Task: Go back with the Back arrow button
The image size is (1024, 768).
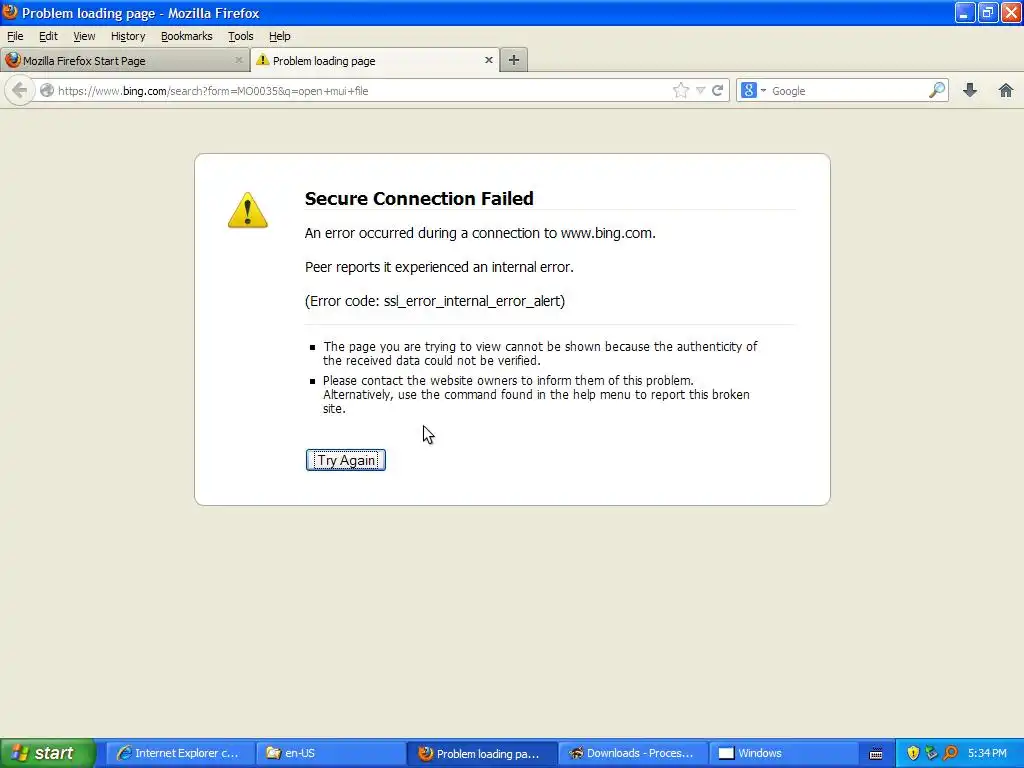Action: click(x=20, y=90)
